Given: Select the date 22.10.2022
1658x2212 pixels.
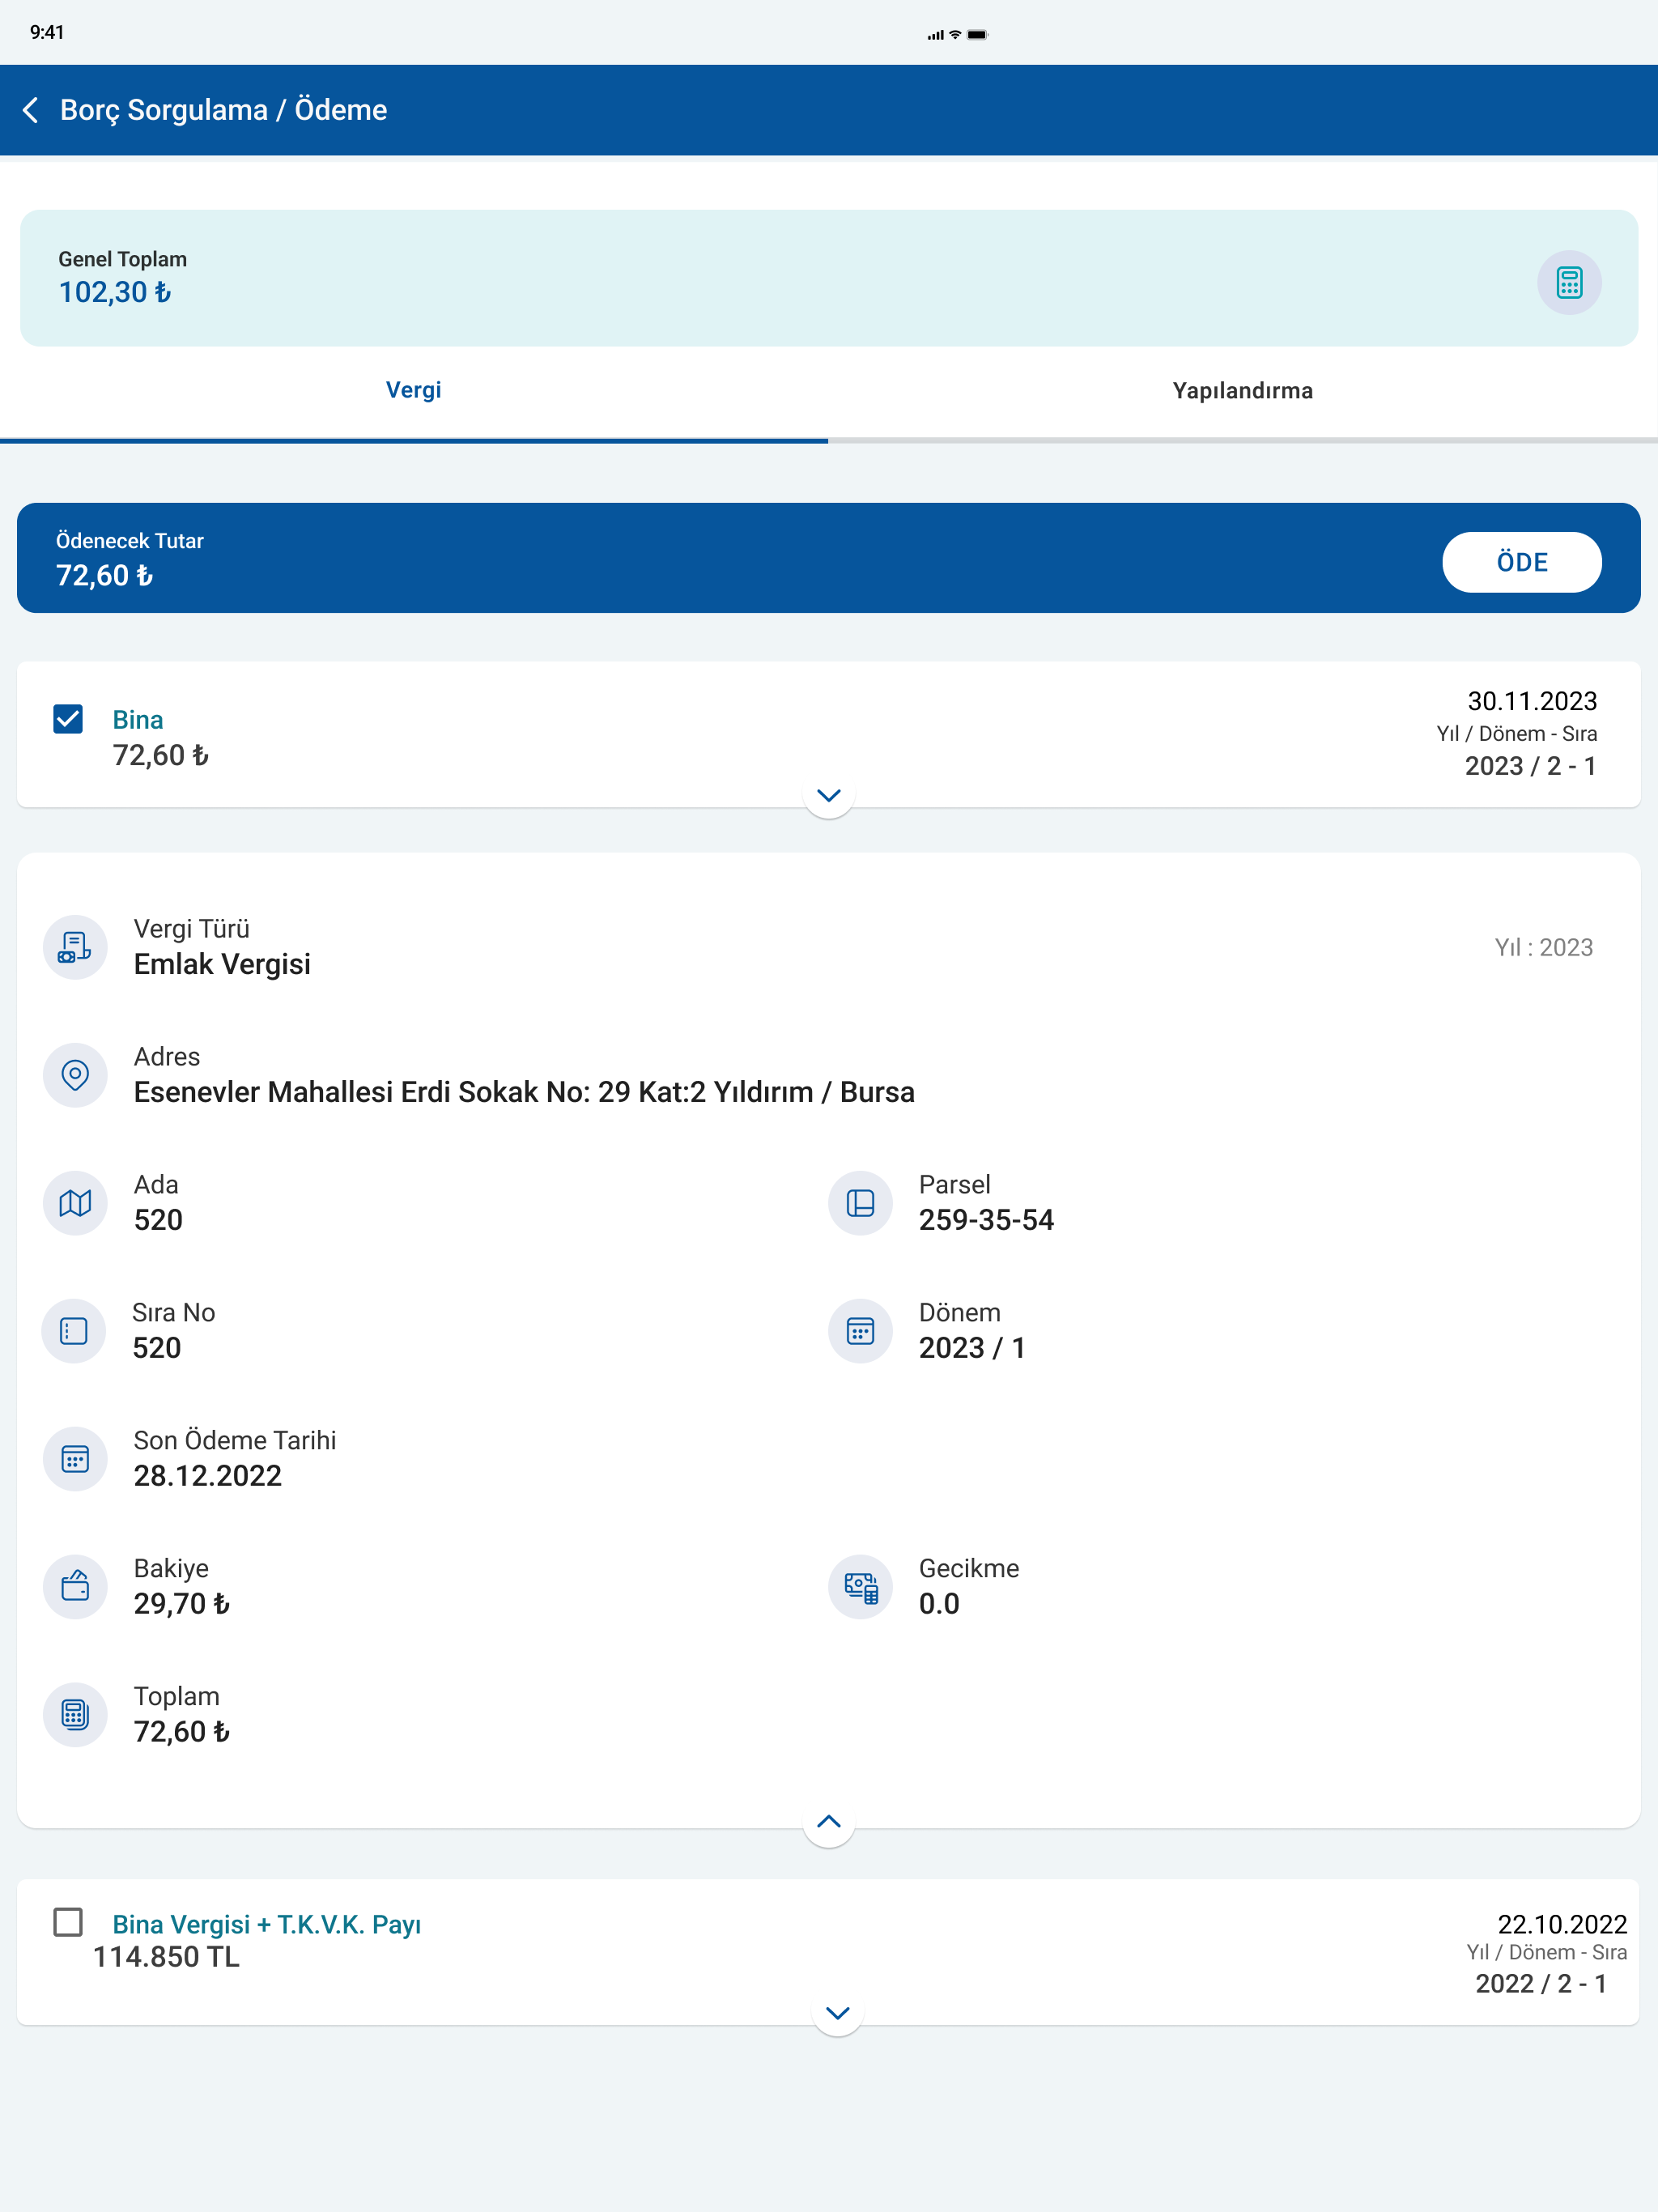Looking at the screenshot, I should pyautogui.click(x=1562, y=1925).
